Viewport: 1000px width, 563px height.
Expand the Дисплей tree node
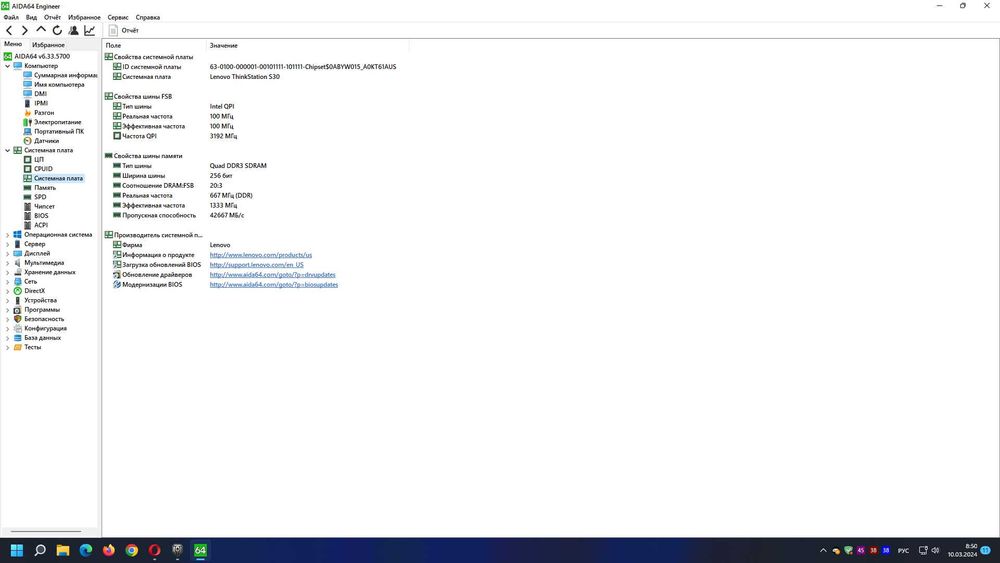pyautogui.click(x=8, y=253)
